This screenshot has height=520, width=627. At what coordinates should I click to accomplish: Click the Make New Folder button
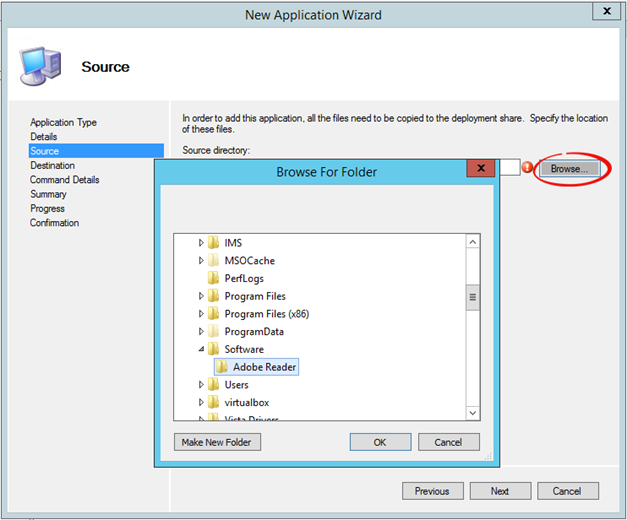[218, 442]
